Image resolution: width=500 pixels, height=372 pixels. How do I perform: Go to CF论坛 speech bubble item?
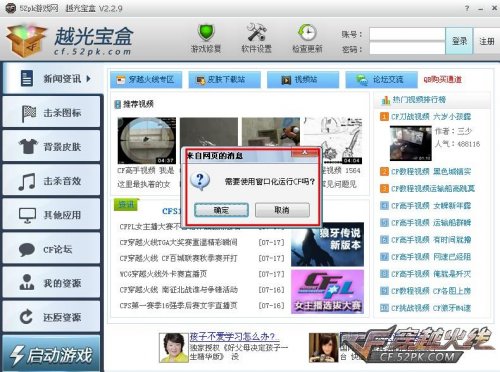[51, 249]
